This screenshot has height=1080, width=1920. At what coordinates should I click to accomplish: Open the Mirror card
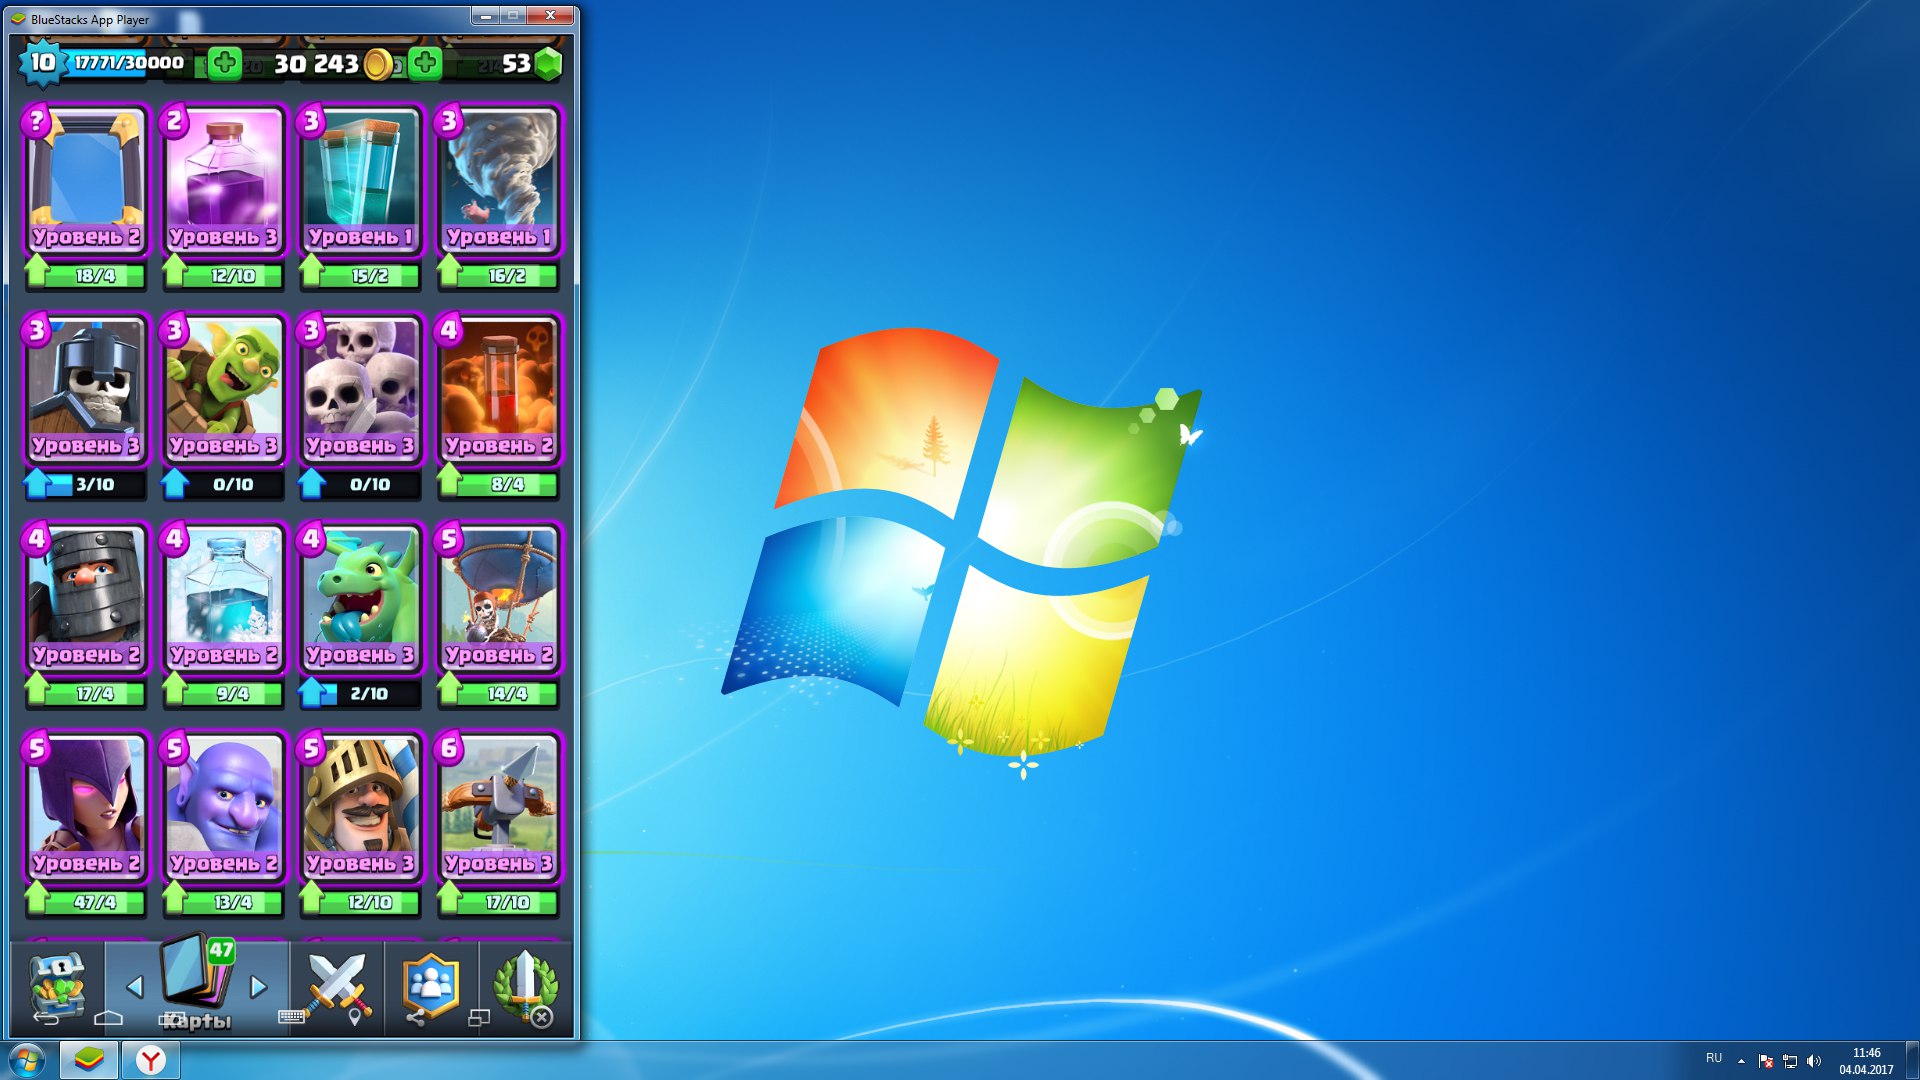pyautogui.click(x=86, y=180)
